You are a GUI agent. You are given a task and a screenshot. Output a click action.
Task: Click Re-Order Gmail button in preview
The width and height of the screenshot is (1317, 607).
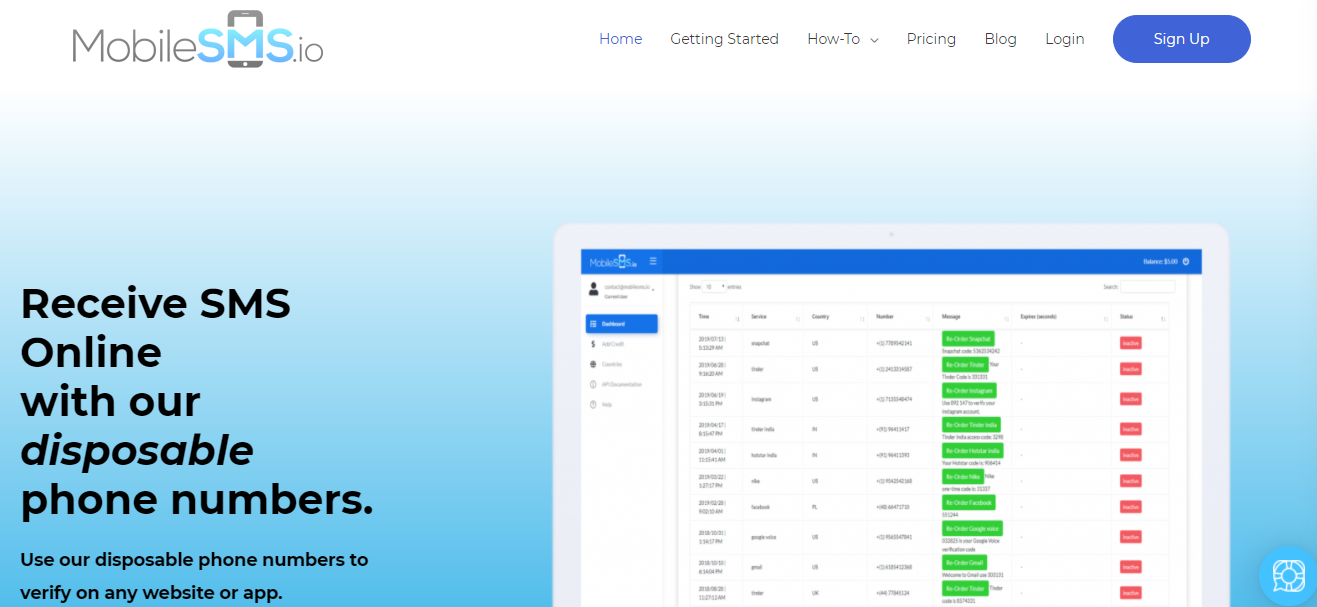[964, 562]
